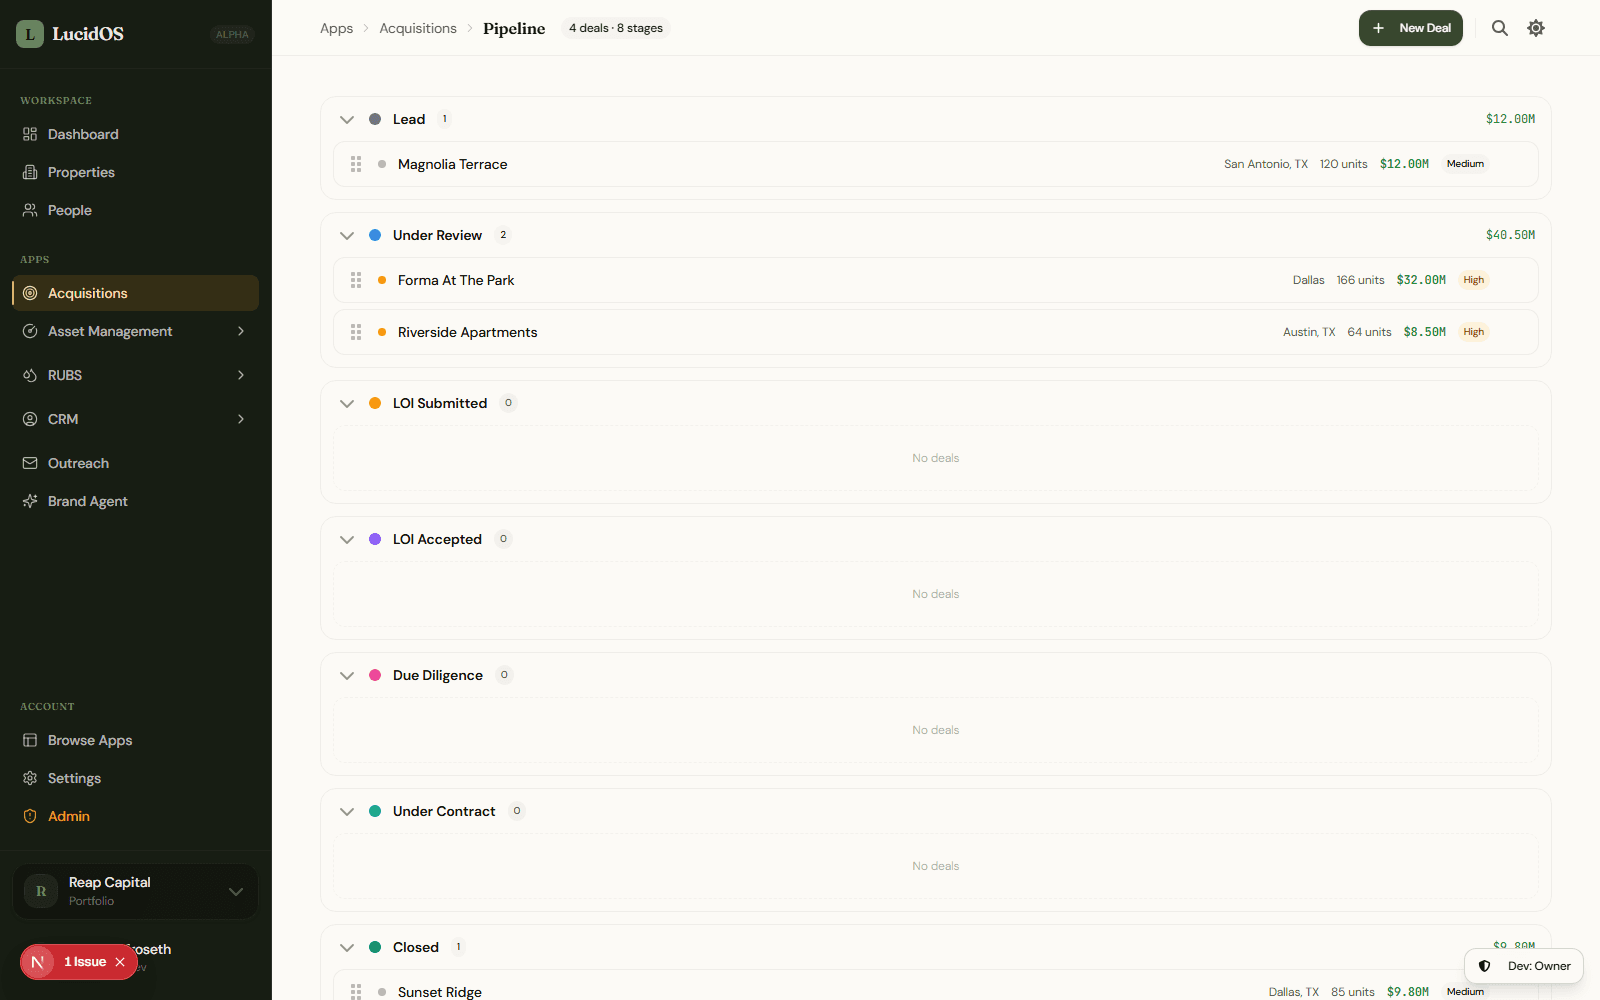Open the Forma At The Park deal

point(935,280)
